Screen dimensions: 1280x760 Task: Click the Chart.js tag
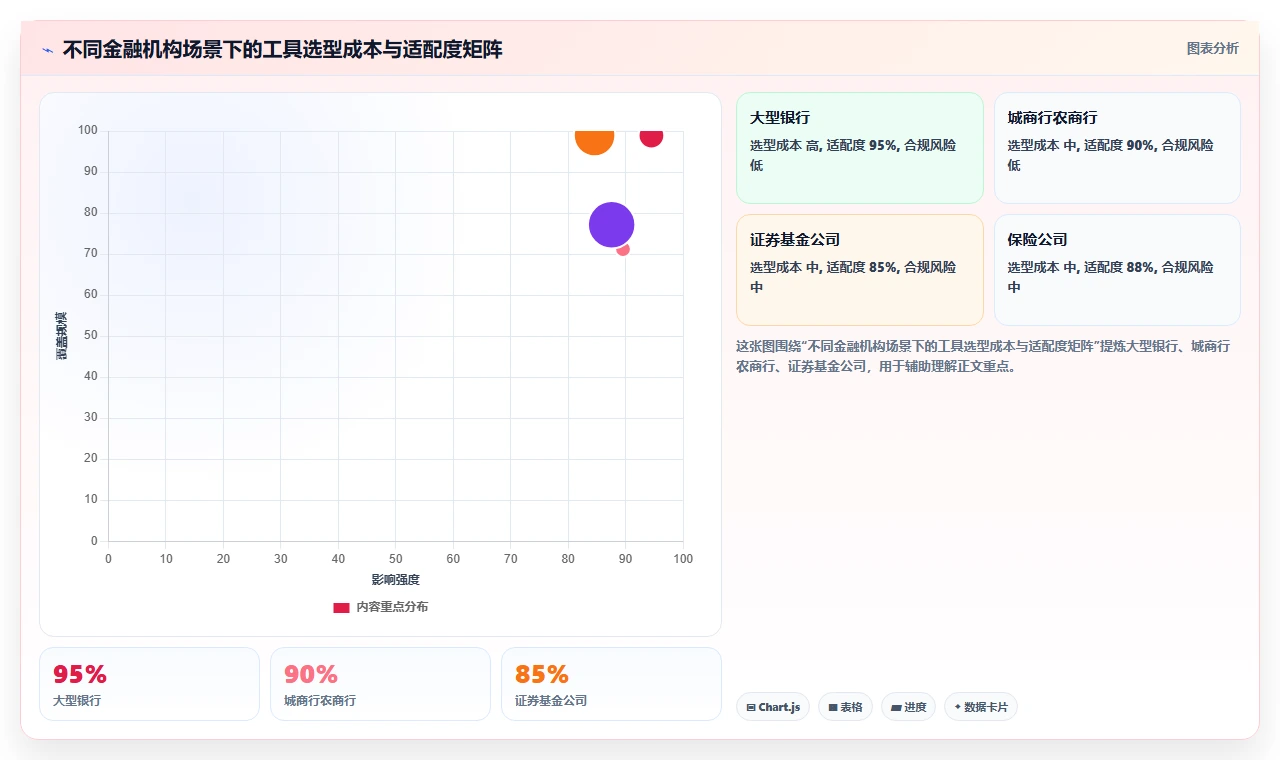[x=773, y=707]
